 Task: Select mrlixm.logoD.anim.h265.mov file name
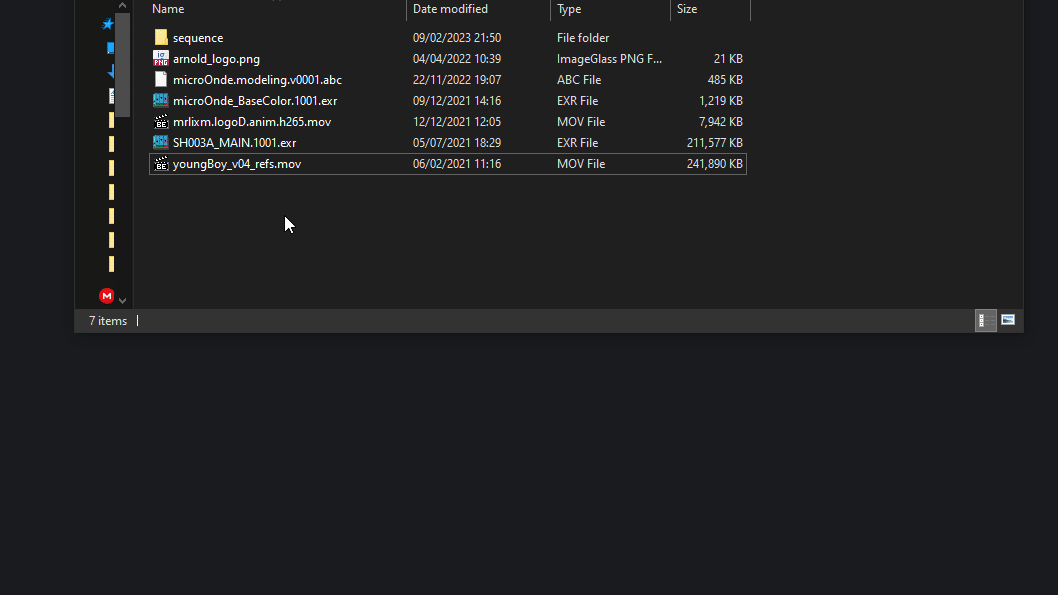[252, 121]
